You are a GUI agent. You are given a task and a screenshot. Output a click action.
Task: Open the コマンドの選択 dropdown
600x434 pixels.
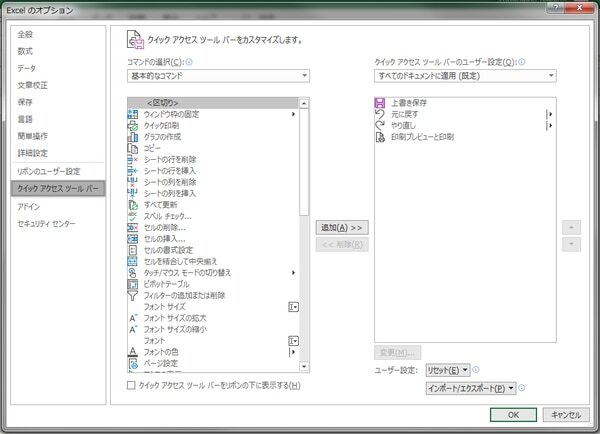pyautogui.click(x=218, y=75)
